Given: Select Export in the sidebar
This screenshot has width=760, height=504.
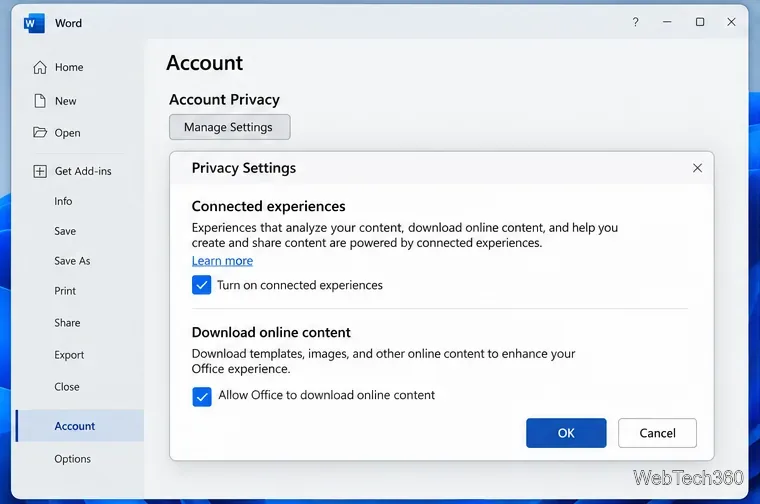Looking at the screenshot, I should pos(69,355).
